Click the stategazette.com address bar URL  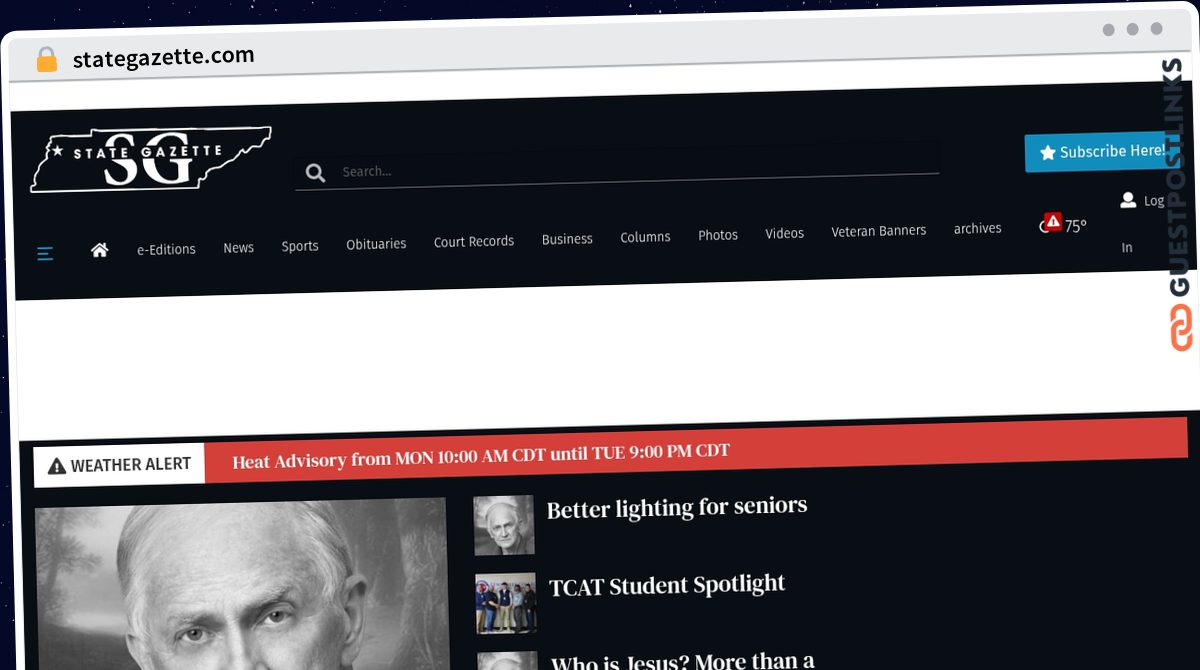[x=164, y=57]
